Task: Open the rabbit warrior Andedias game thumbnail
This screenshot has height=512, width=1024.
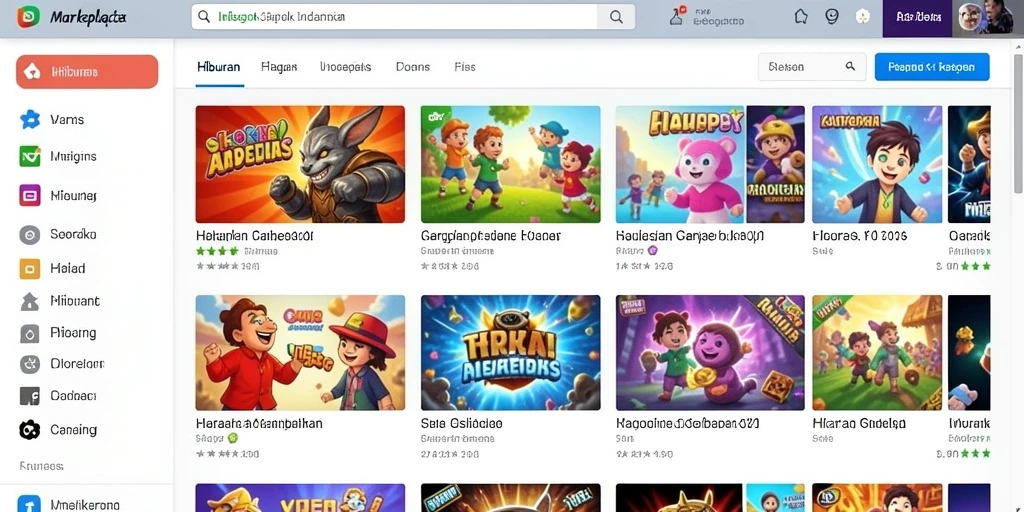Action: pos(300,165)
